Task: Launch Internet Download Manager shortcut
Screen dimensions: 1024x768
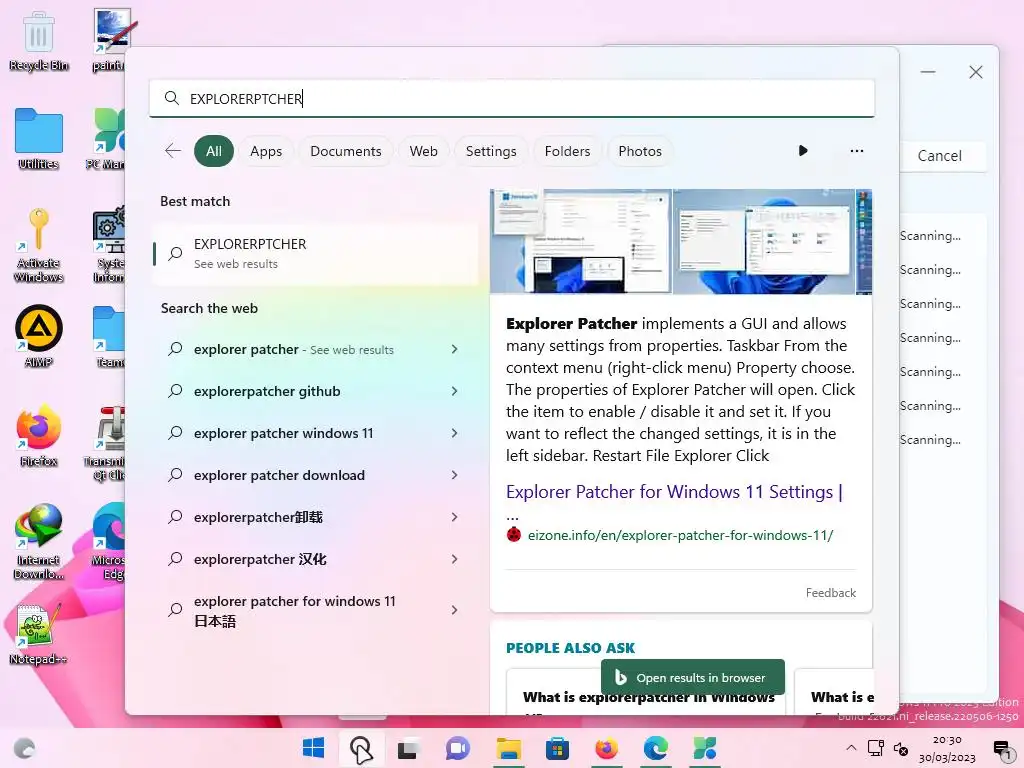Action: point(38,542)
